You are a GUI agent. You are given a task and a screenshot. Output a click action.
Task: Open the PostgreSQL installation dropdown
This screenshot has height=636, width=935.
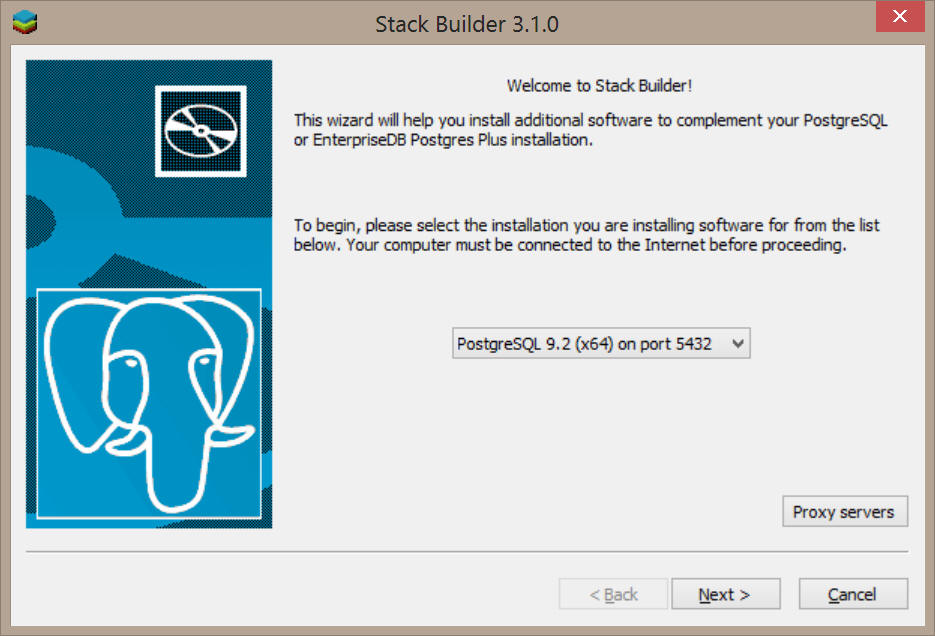click(x=601, y=343)
